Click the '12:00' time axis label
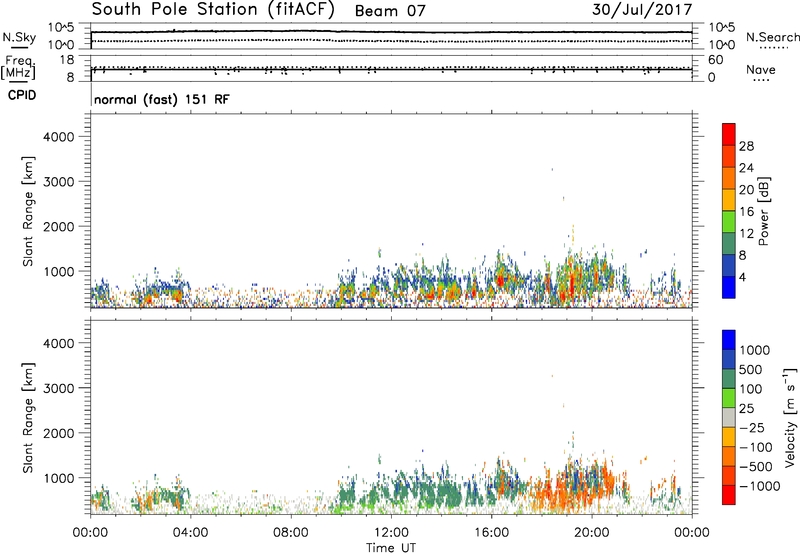 tap(391, 533)
